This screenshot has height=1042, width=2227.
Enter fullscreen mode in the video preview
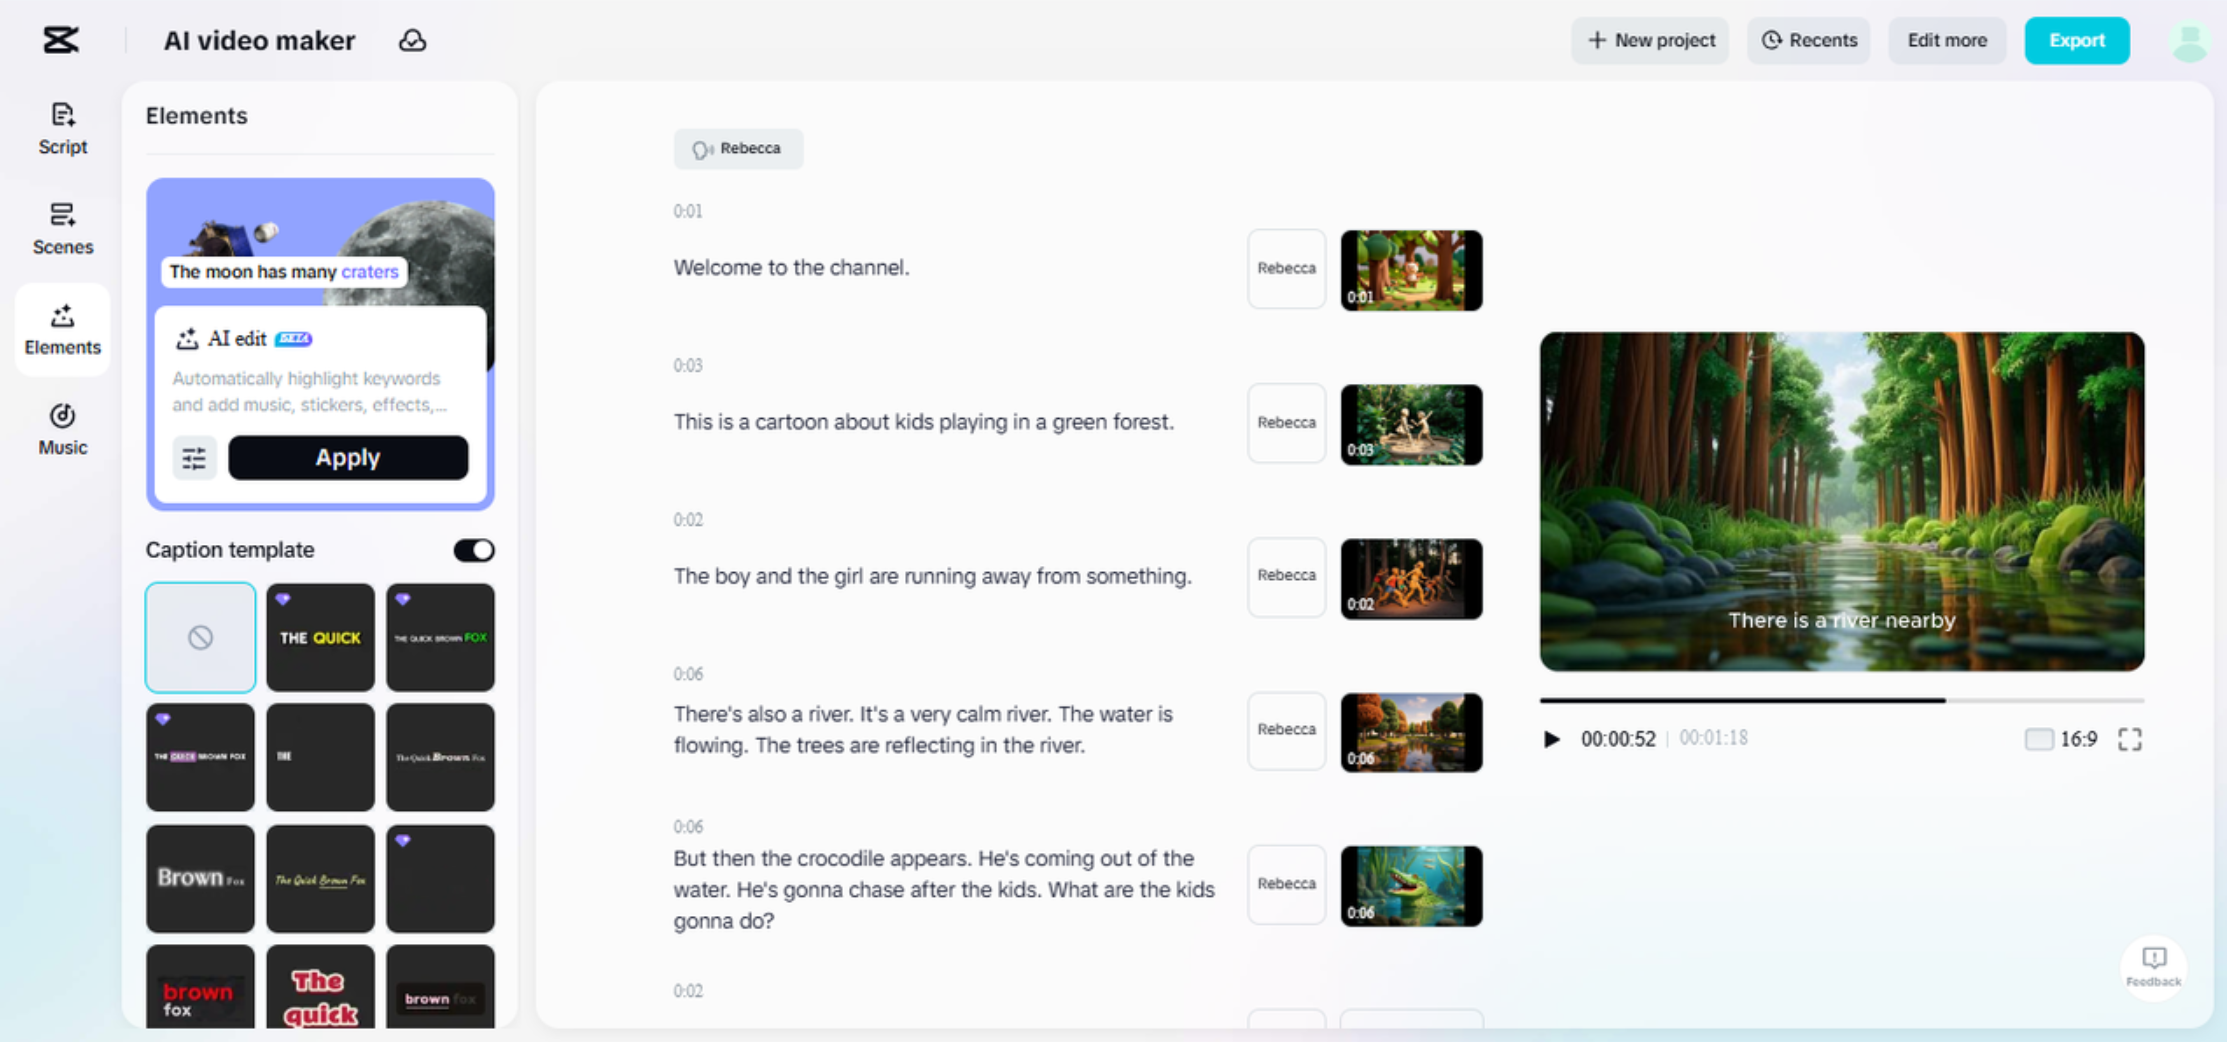point(2130,739)
